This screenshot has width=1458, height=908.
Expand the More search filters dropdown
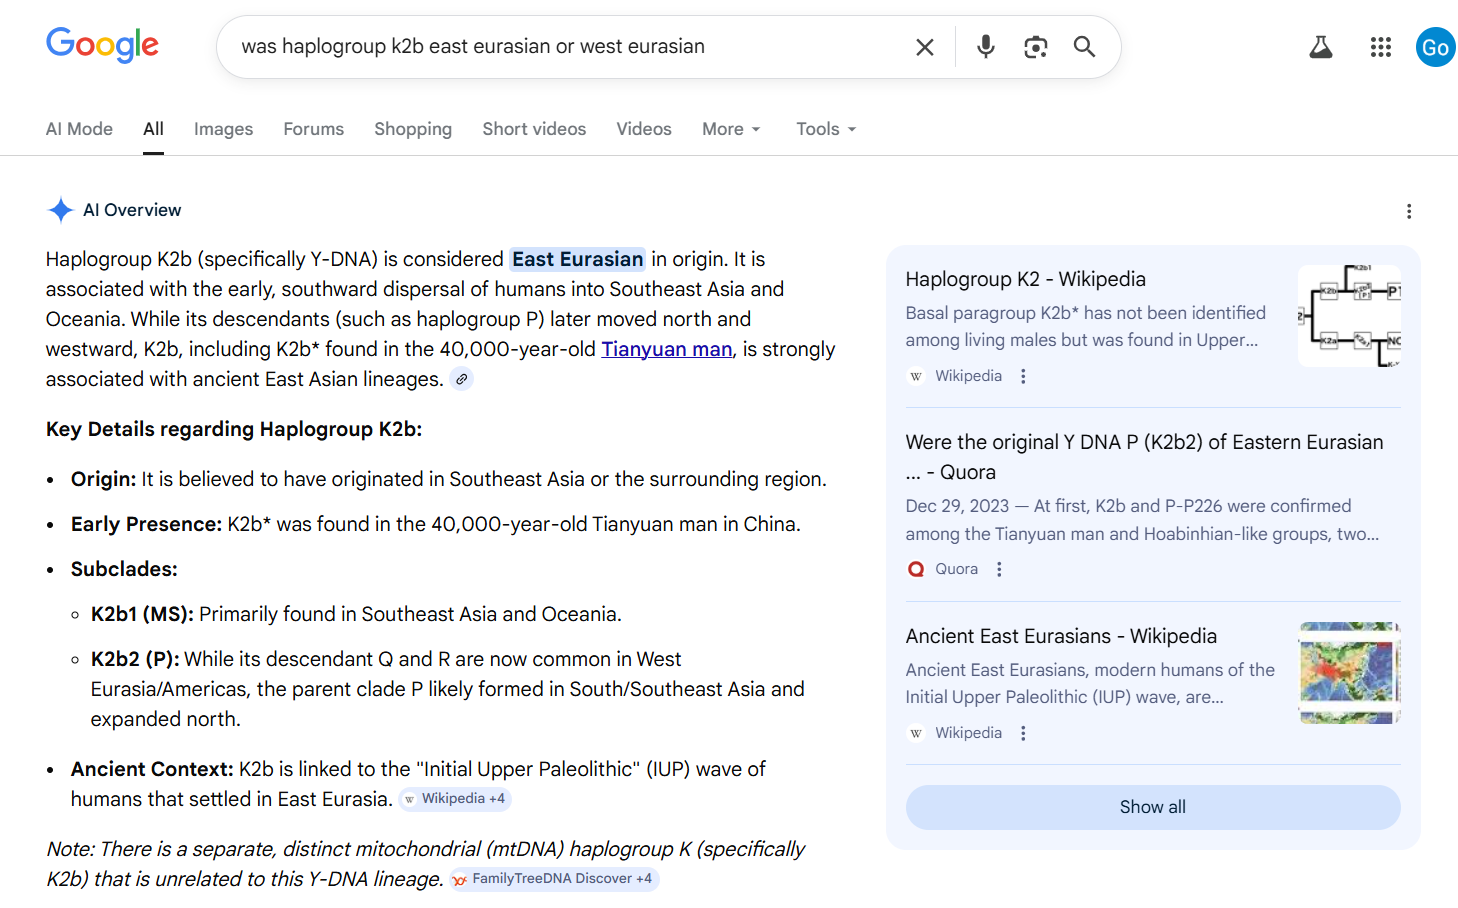pos(731,129)
